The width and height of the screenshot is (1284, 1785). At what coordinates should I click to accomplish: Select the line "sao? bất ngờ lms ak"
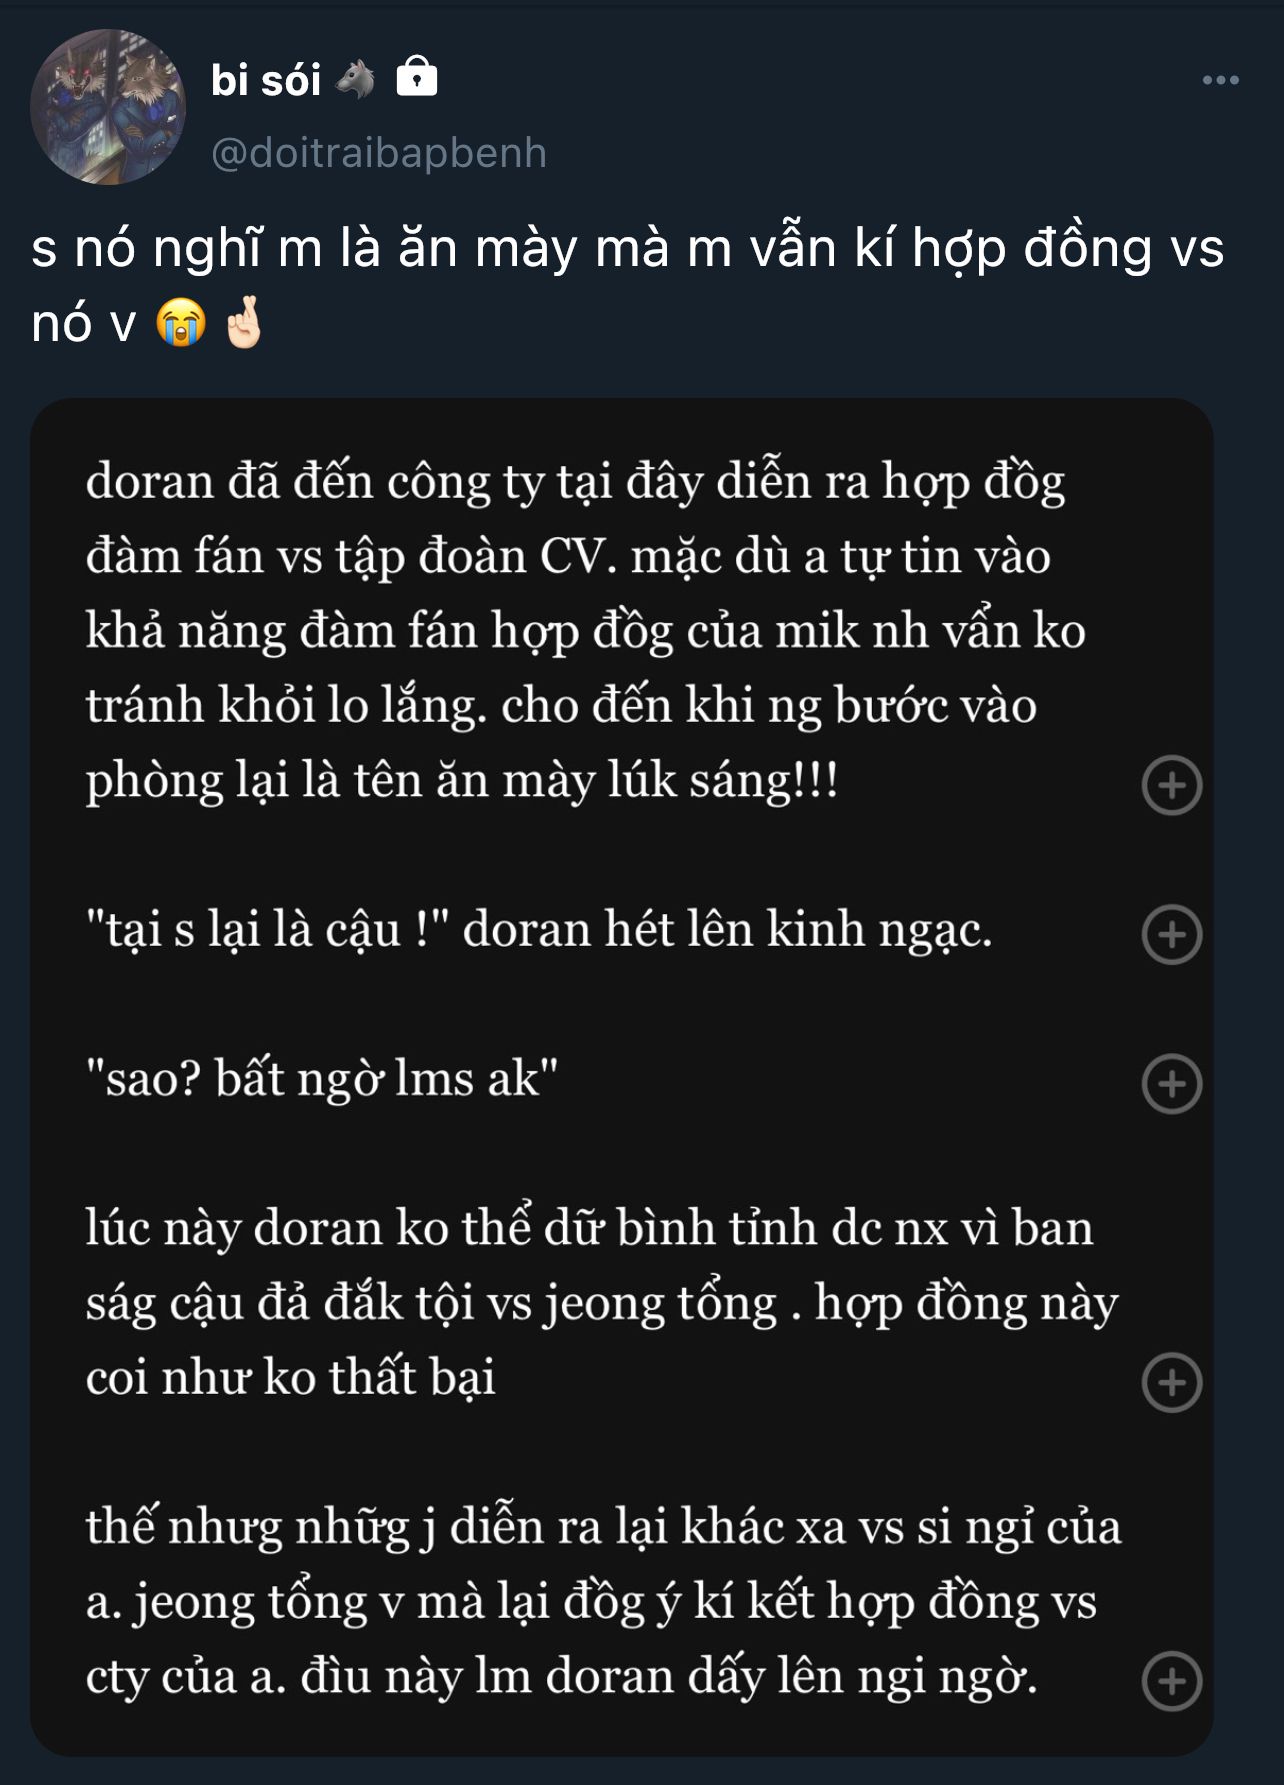click(322, 1080)
